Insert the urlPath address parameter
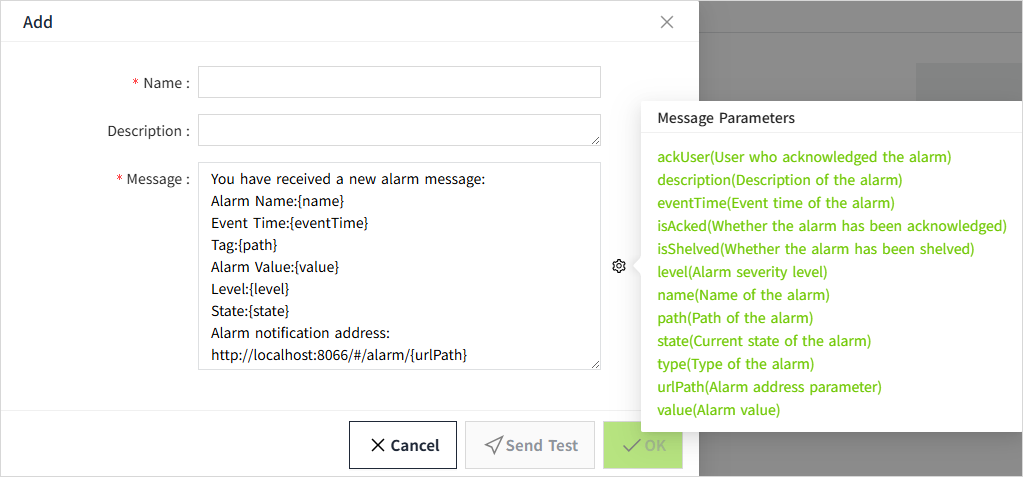This screenshot has width=1023, height=477. [x=769, y=387]
